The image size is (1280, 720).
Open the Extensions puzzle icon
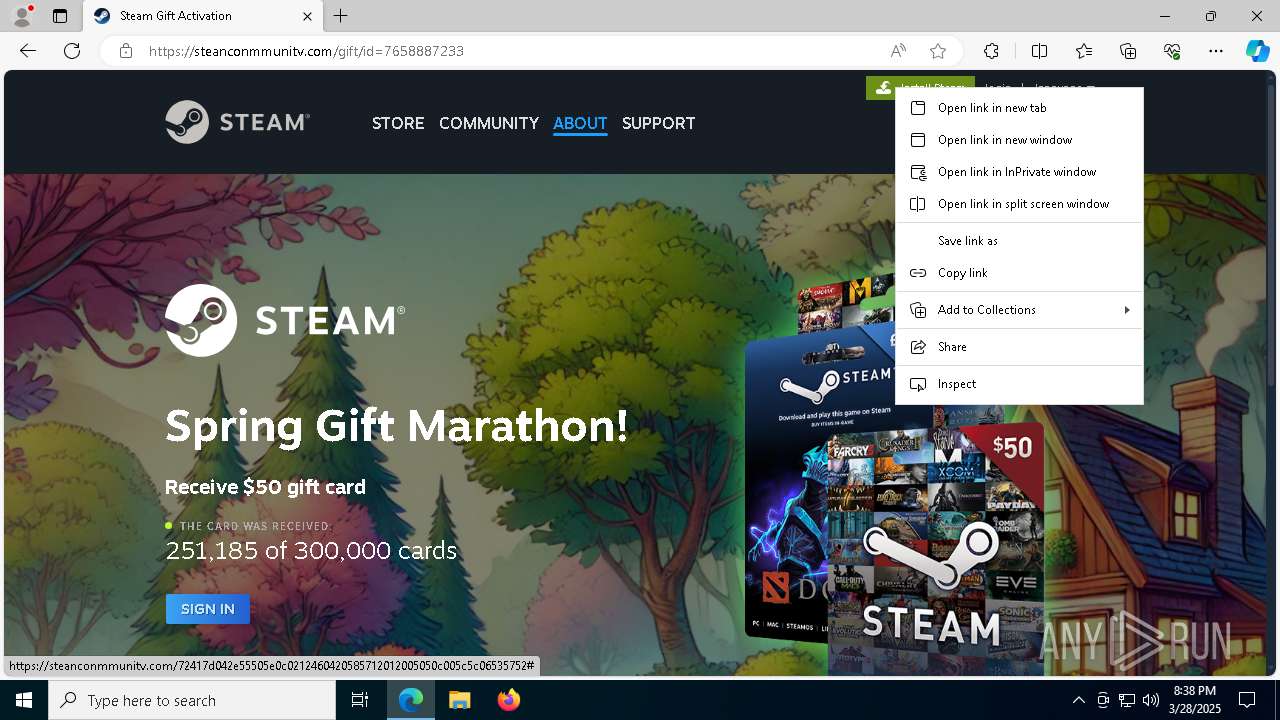point(991,51)
